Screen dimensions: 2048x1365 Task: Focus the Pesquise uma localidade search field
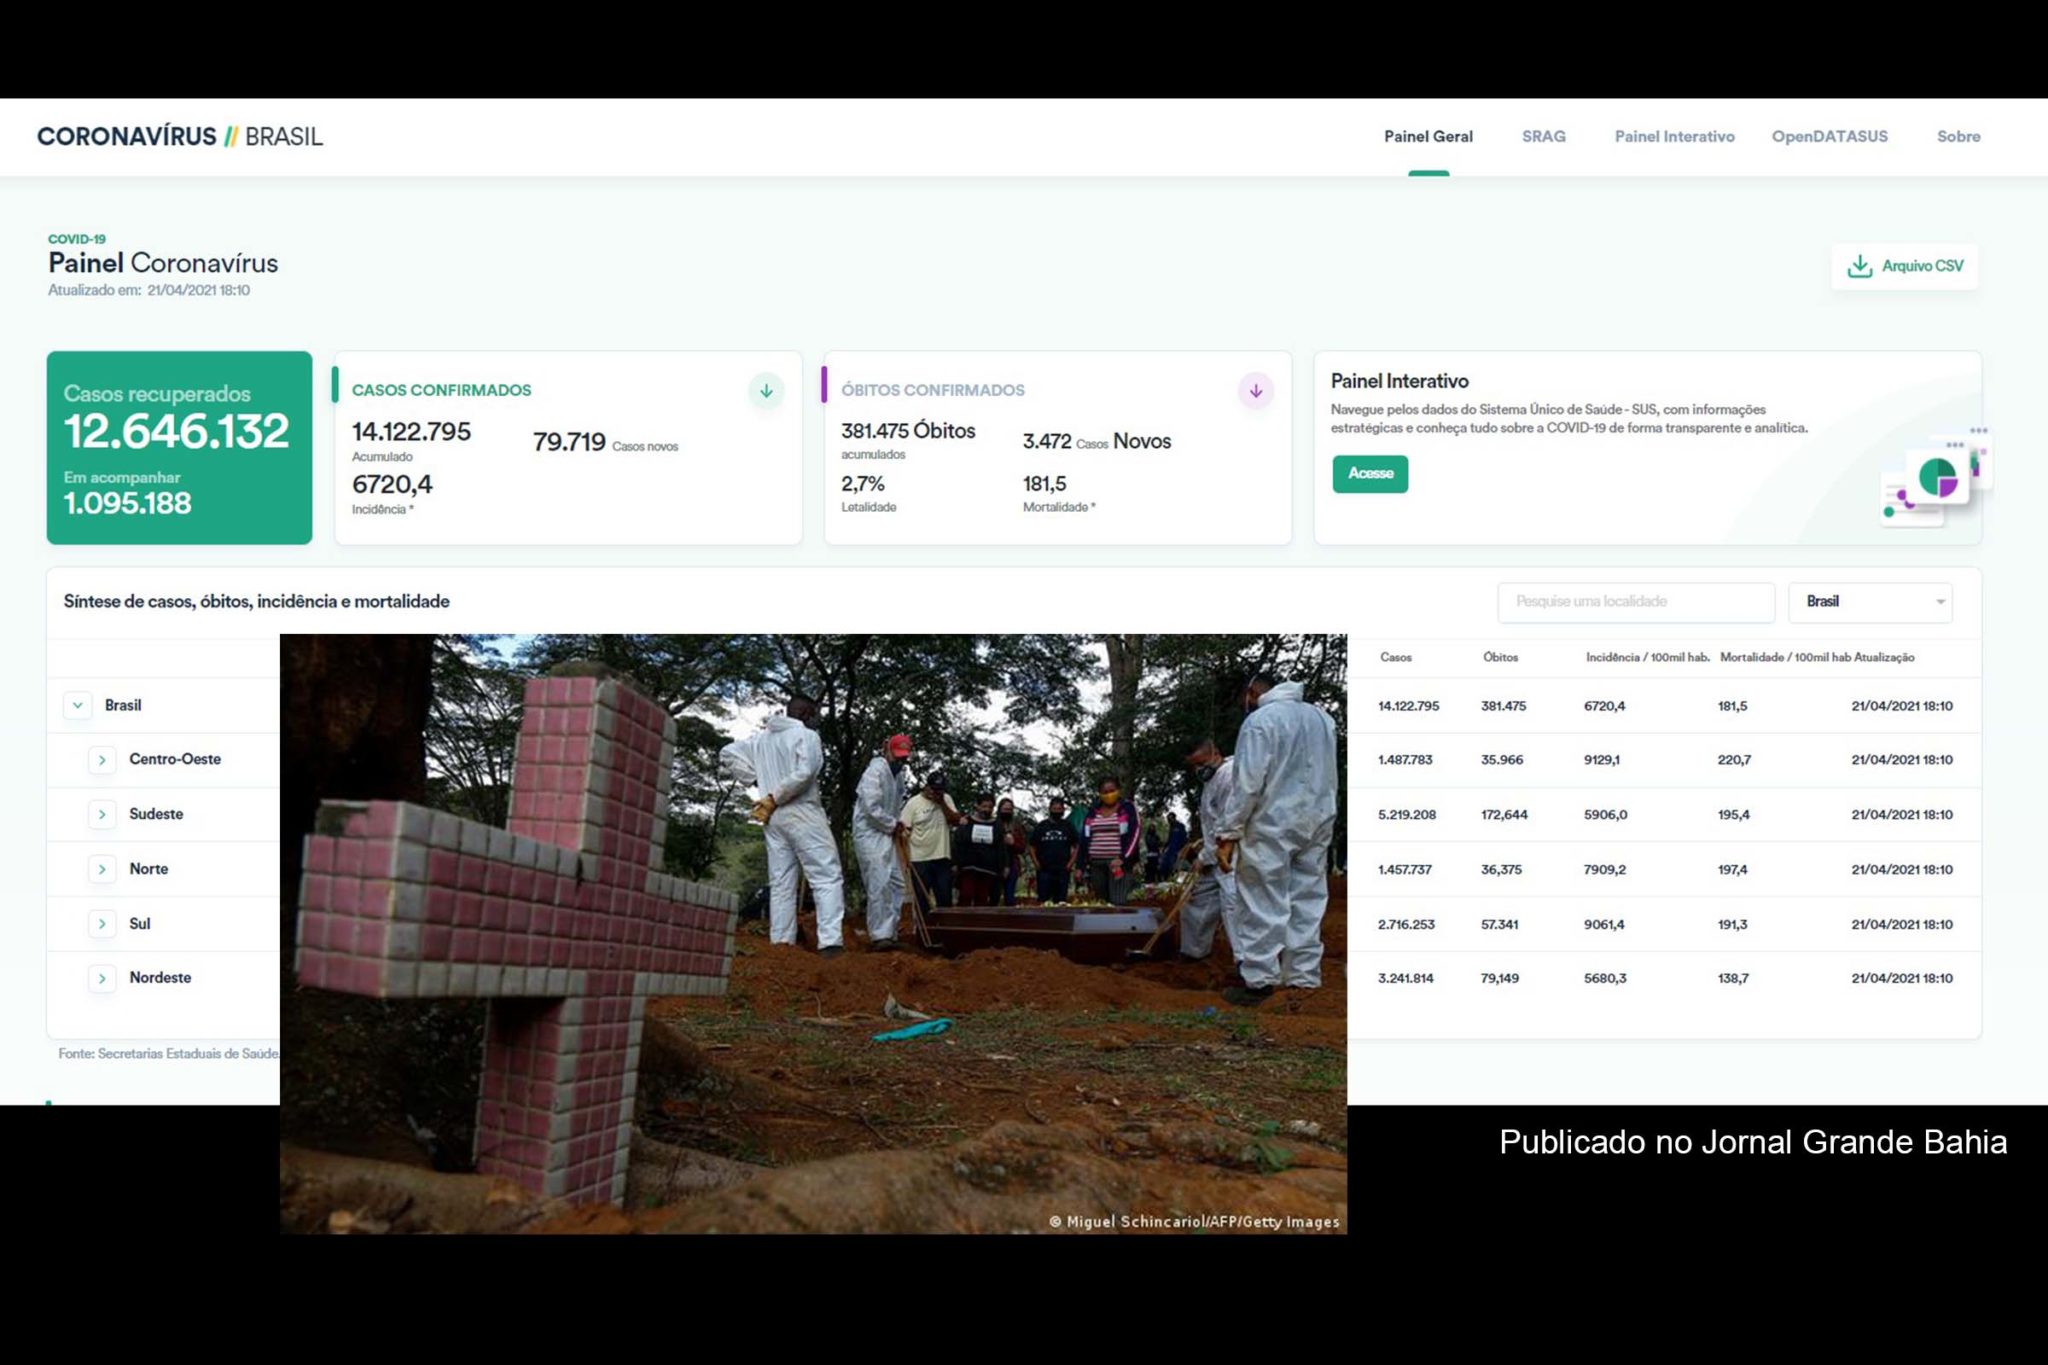[1634, 602]
